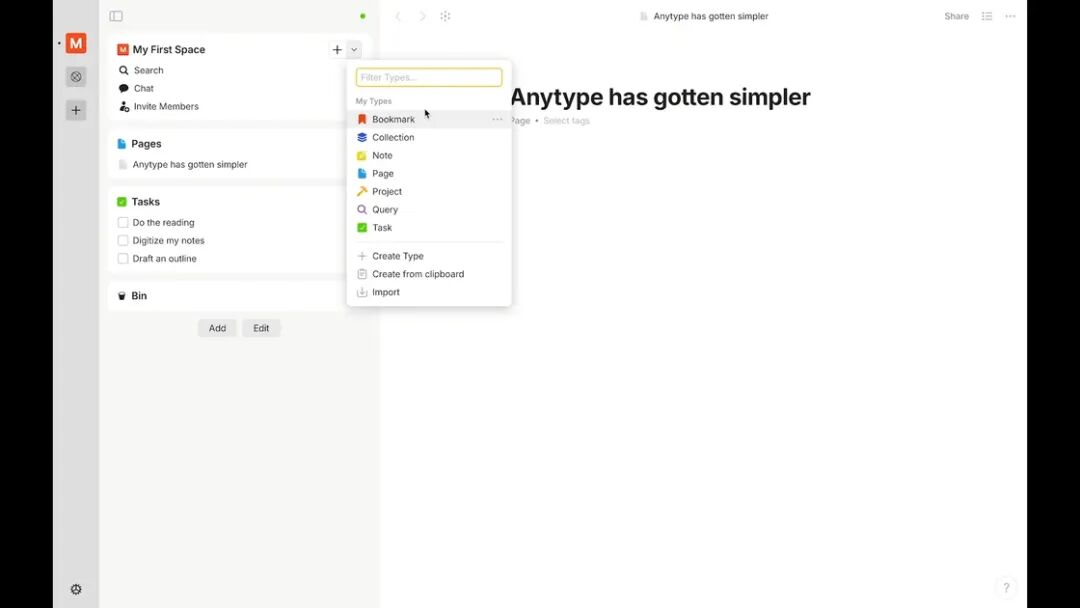Open the Search icon in the sidebar

tap(123, 70)
